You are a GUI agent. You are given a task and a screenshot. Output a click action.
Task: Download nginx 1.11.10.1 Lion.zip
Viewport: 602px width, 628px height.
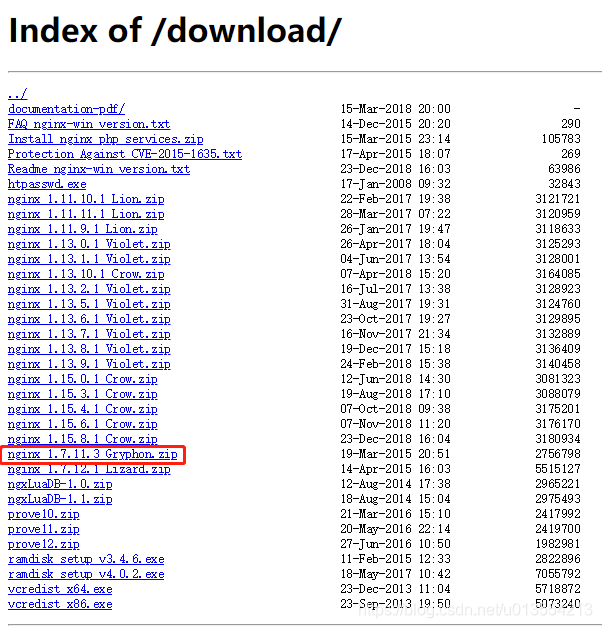[x=86, y=199]
